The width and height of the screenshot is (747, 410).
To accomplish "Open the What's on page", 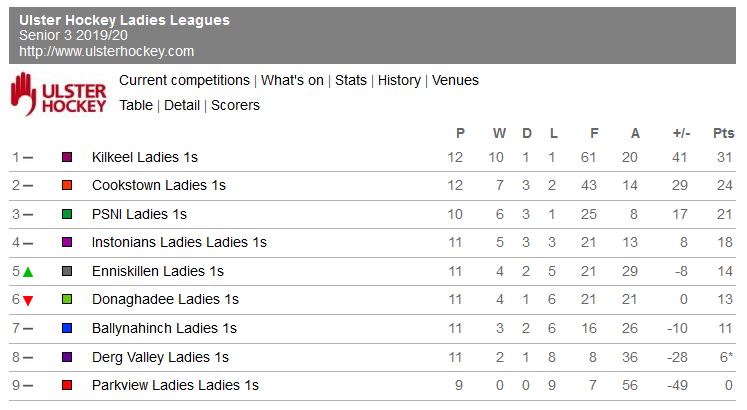I will (292, 80).
